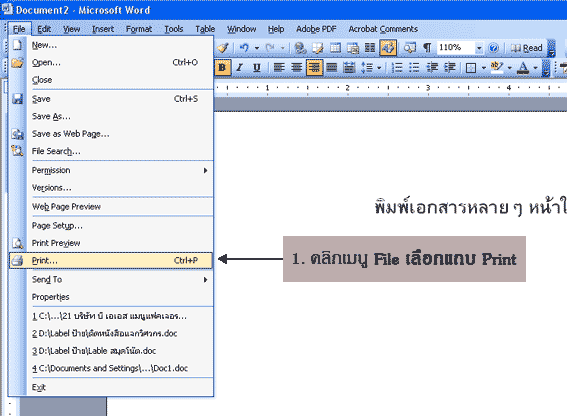Toggle Show/Hide paragraph marks
Screen dimensions: 567x416
[427, 47]
